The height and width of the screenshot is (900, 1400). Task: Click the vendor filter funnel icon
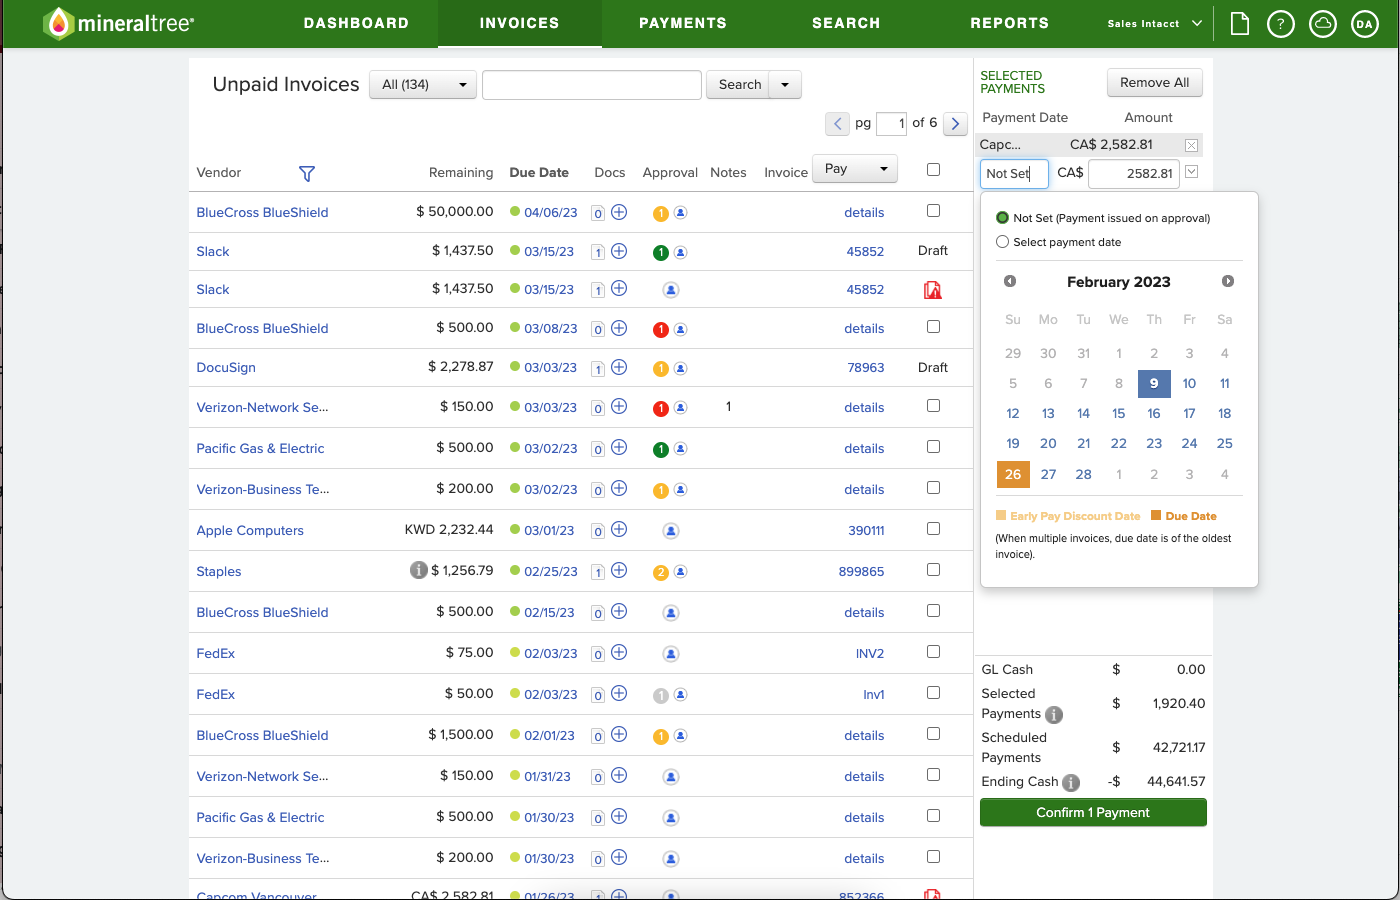307,174
